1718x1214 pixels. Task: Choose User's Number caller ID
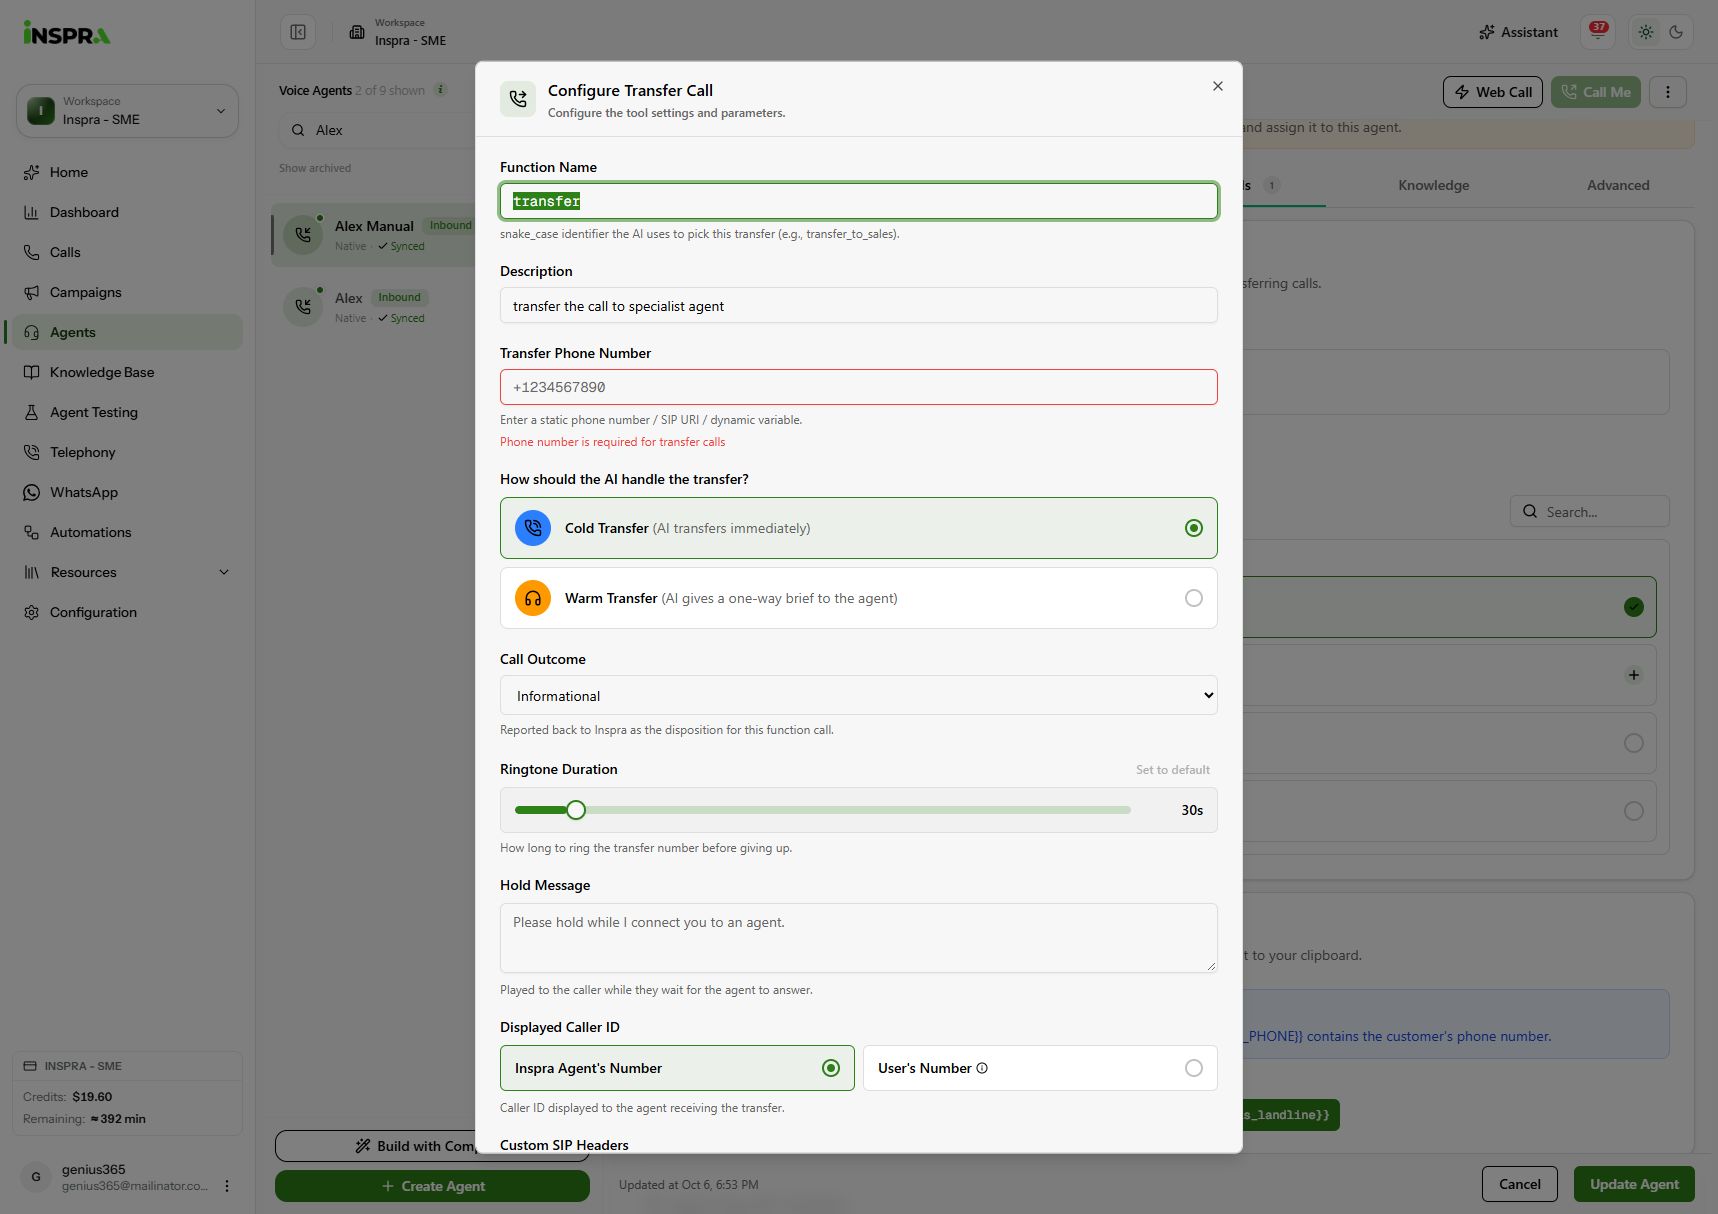tap(1040, 1068)
